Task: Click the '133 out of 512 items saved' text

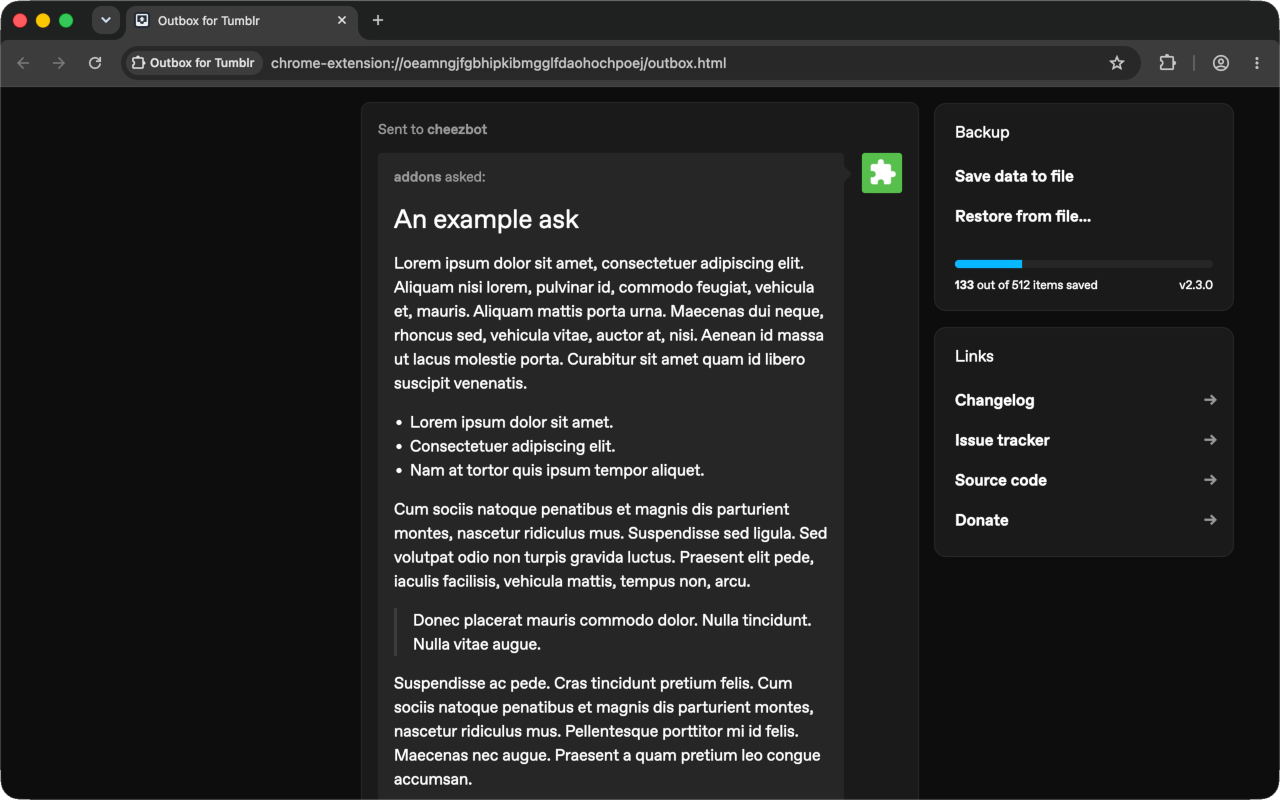Action: 1026,285
